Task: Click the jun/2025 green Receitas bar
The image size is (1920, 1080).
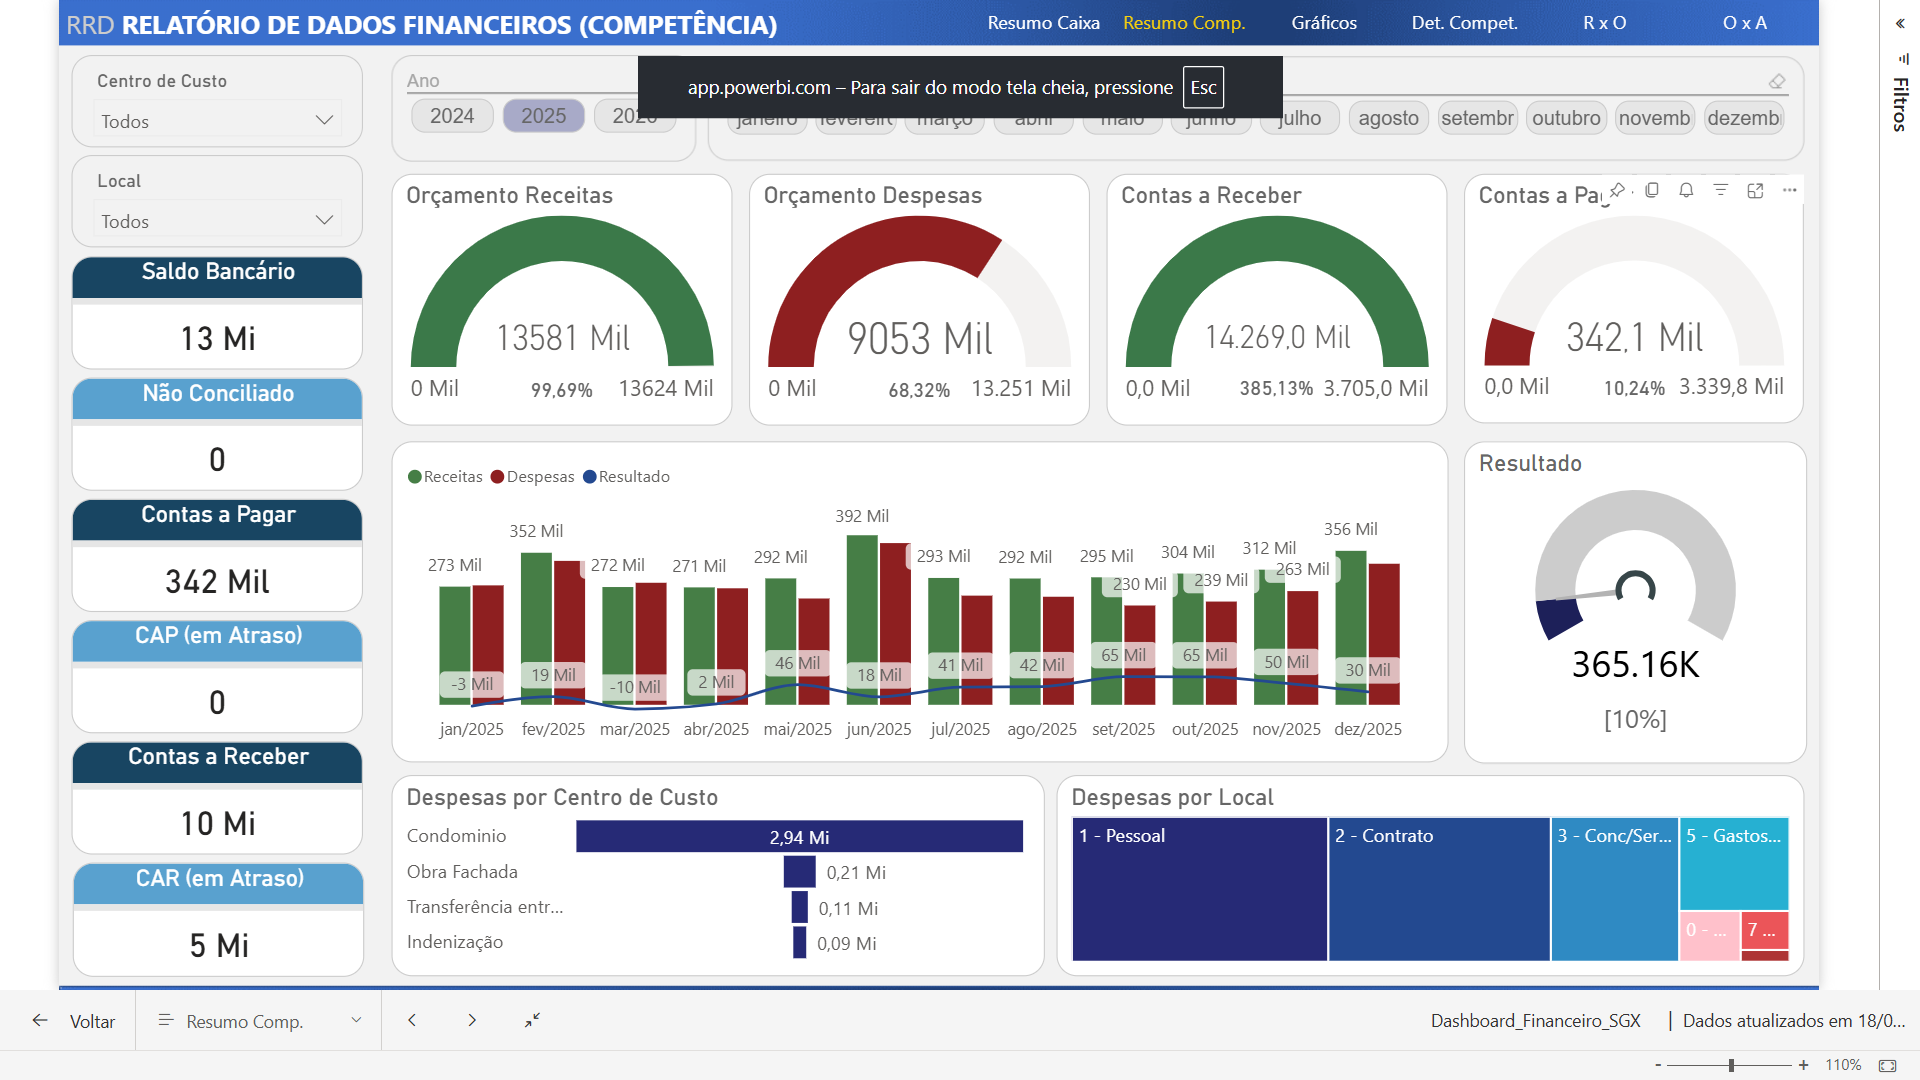Action: click(x=862, y=620)
